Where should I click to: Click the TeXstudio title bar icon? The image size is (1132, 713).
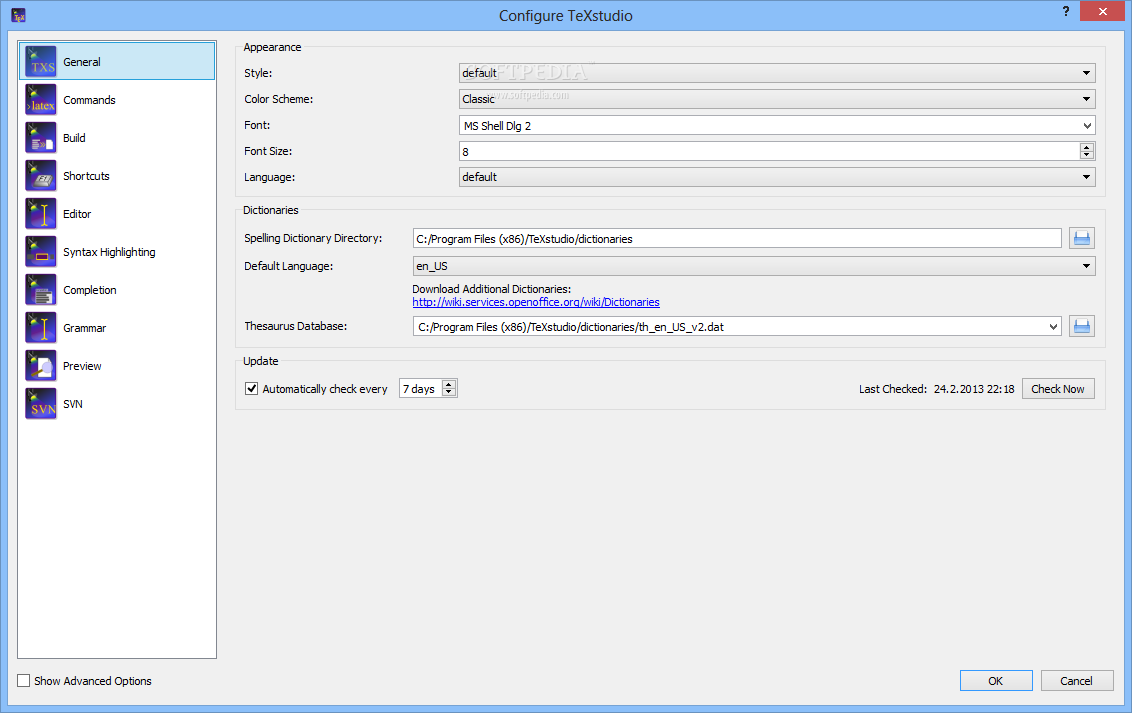19,15
